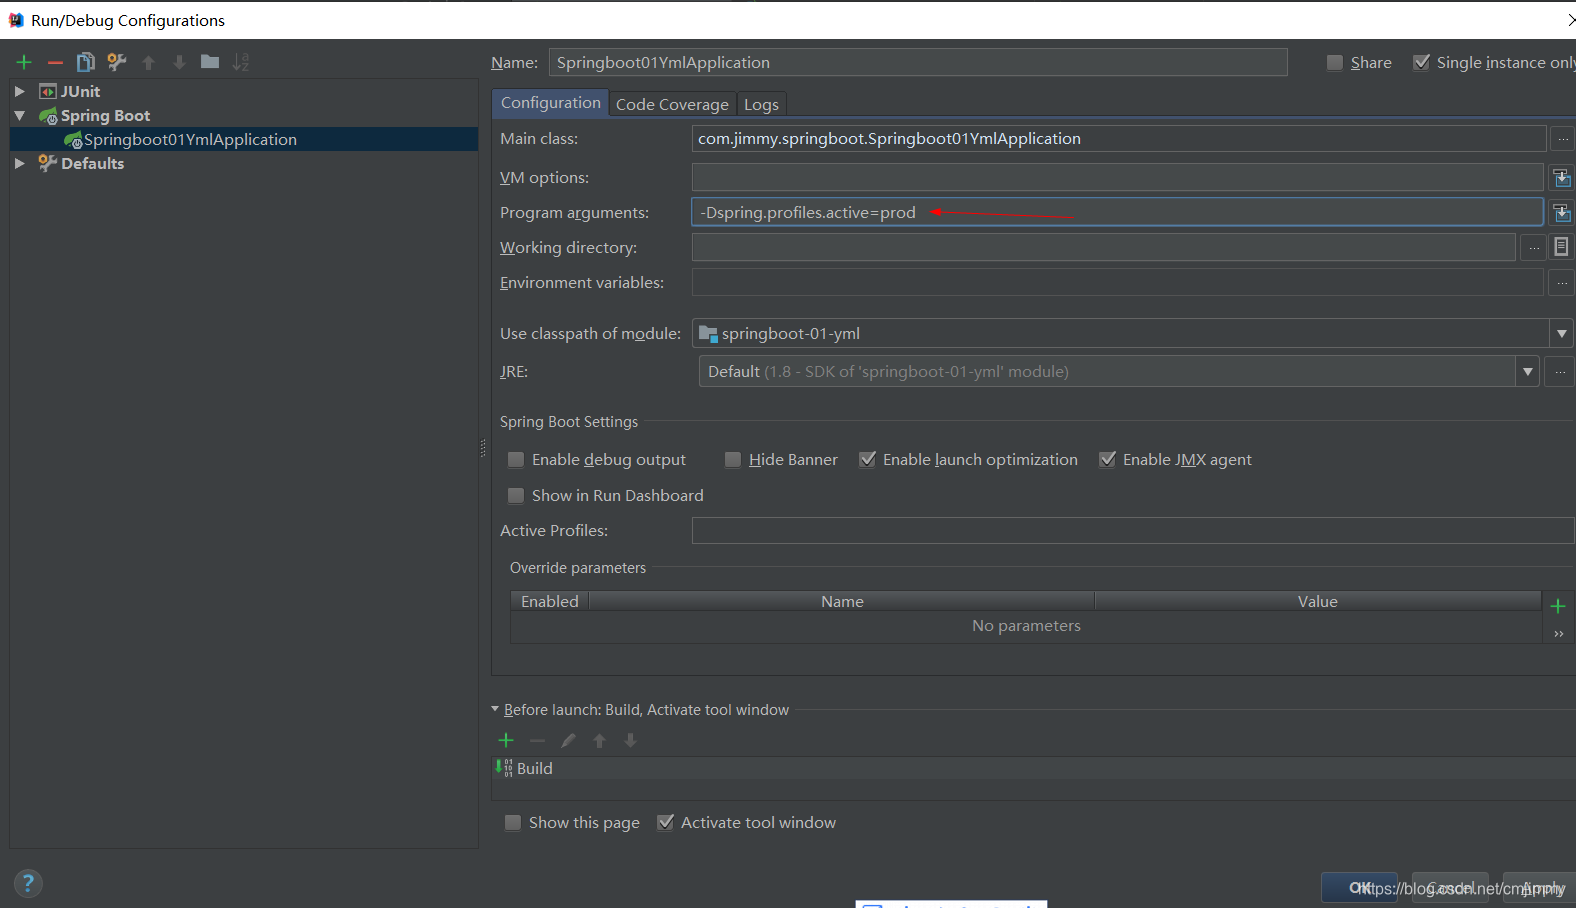Edit the selected Before launch task
1576x908 pixels.
click(x=568, y=740)
